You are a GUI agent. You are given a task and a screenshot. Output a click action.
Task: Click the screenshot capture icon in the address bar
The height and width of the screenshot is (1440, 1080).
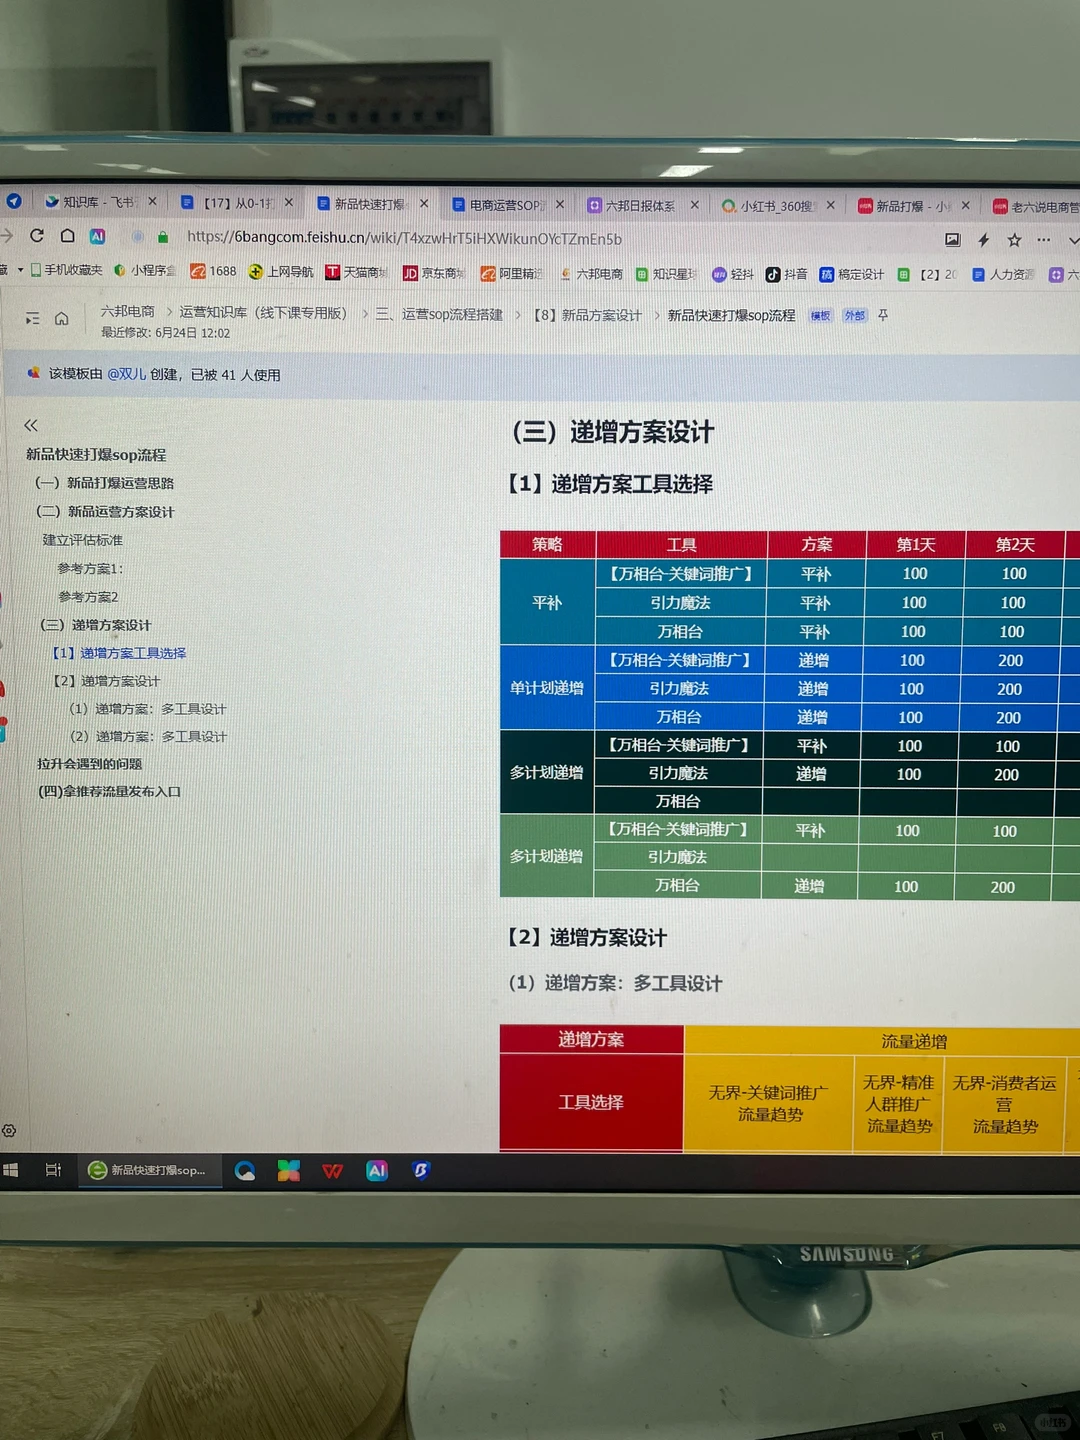(x=951, y=240)
